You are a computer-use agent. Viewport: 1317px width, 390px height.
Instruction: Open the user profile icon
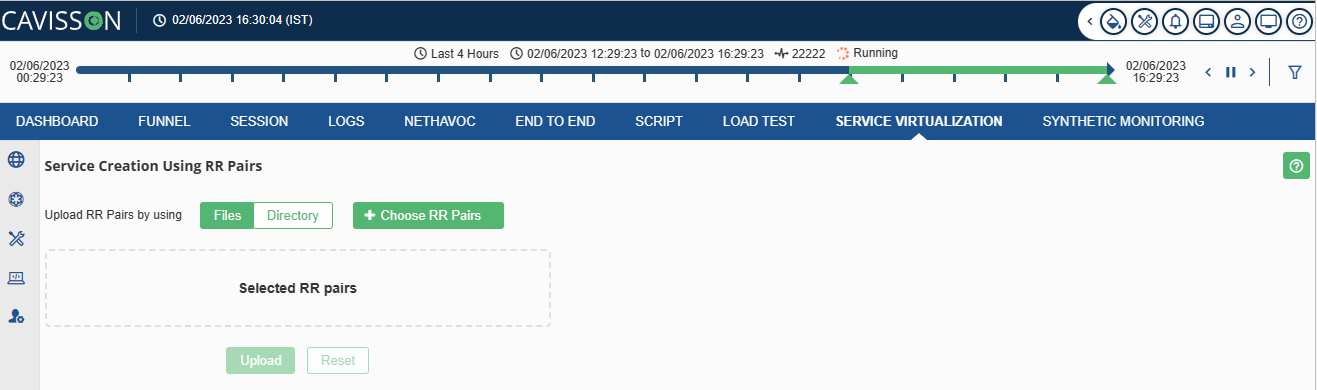click(x=1238, y=21)
